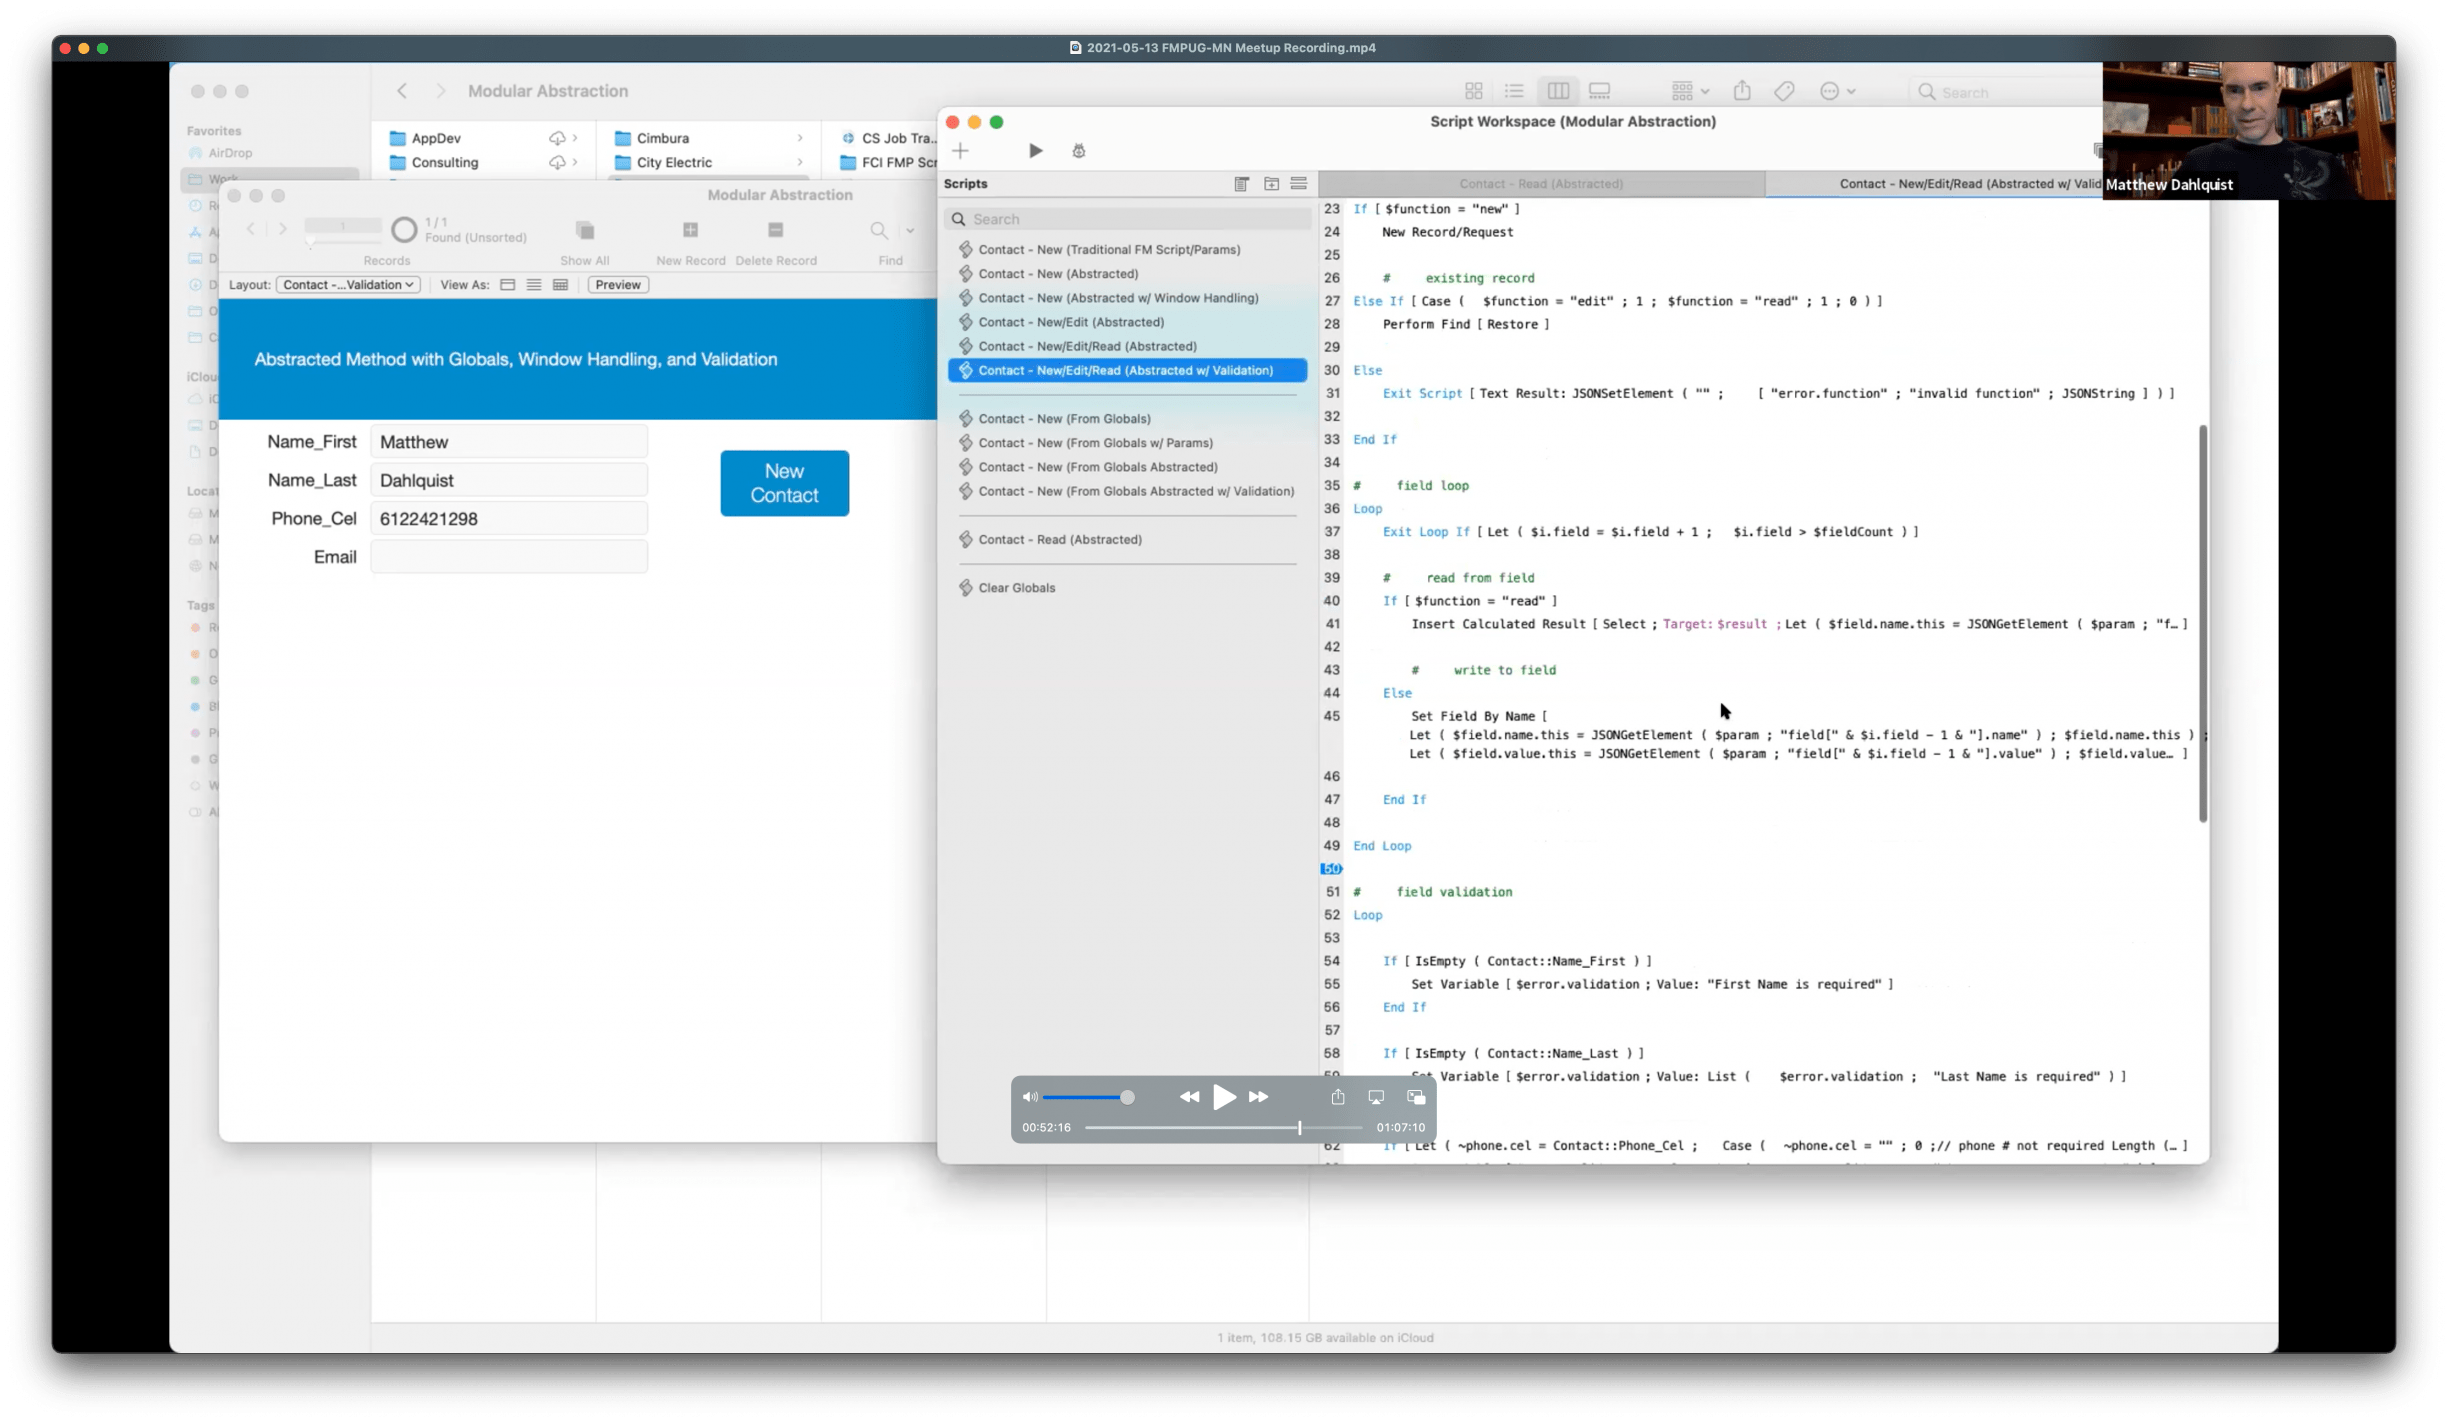Click the Finder Search field

click(x=2008, y=92)
